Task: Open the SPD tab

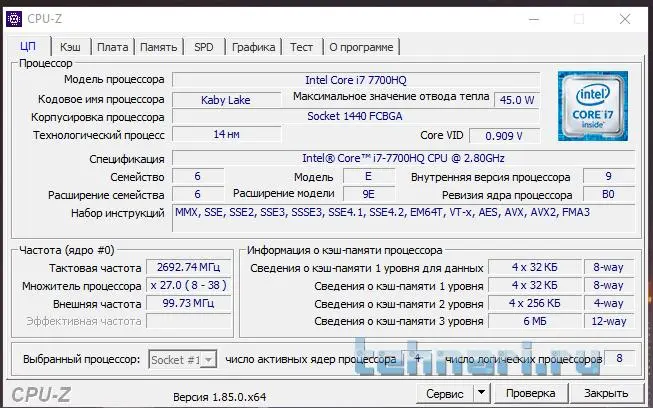Action: pyautogui.click(x=204, y=47)
